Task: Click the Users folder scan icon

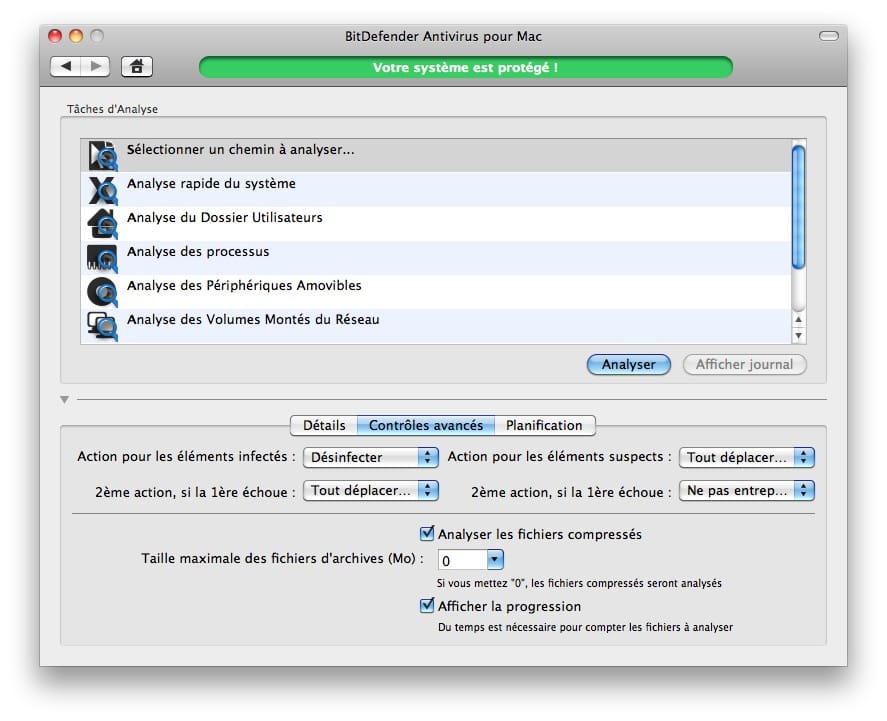Action: click(x=102, y=224)
